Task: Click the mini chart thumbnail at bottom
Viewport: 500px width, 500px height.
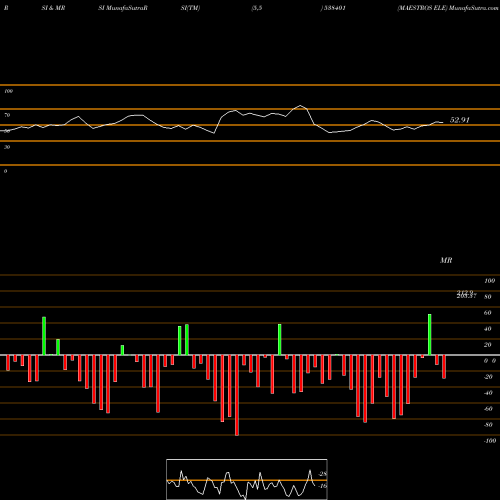Action: [x=247, y=479]
